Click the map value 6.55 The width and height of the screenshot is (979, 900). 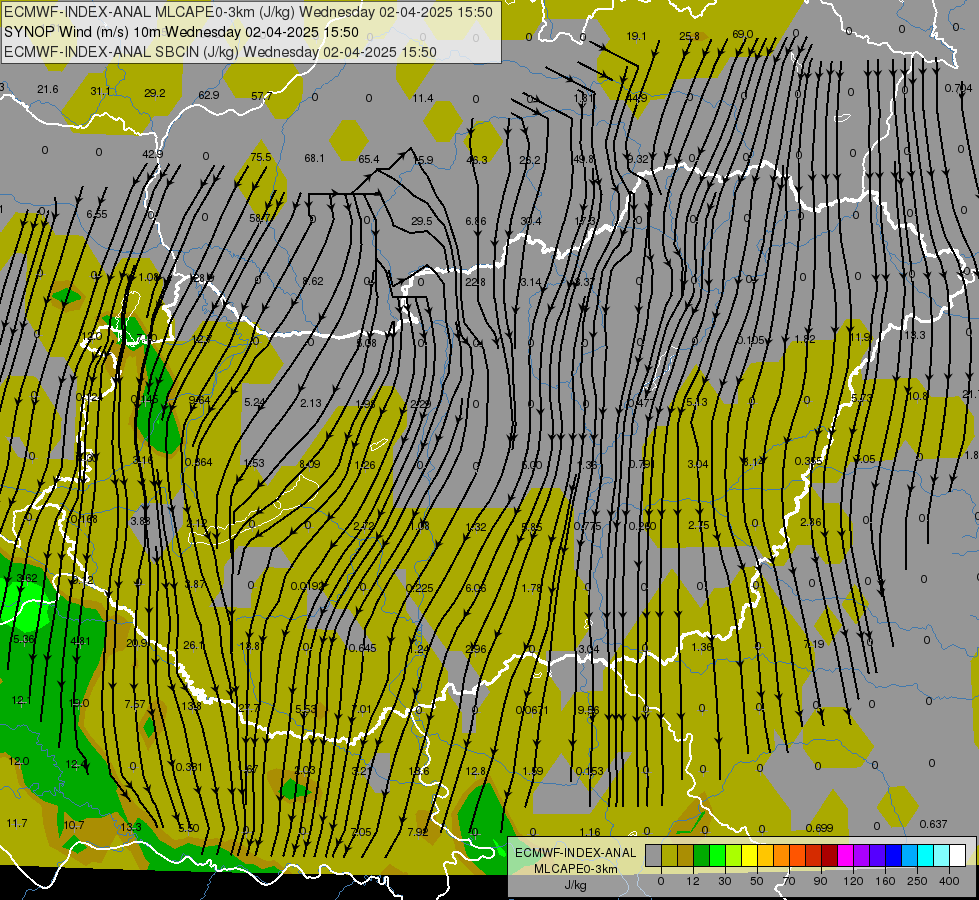pos(97,214)
